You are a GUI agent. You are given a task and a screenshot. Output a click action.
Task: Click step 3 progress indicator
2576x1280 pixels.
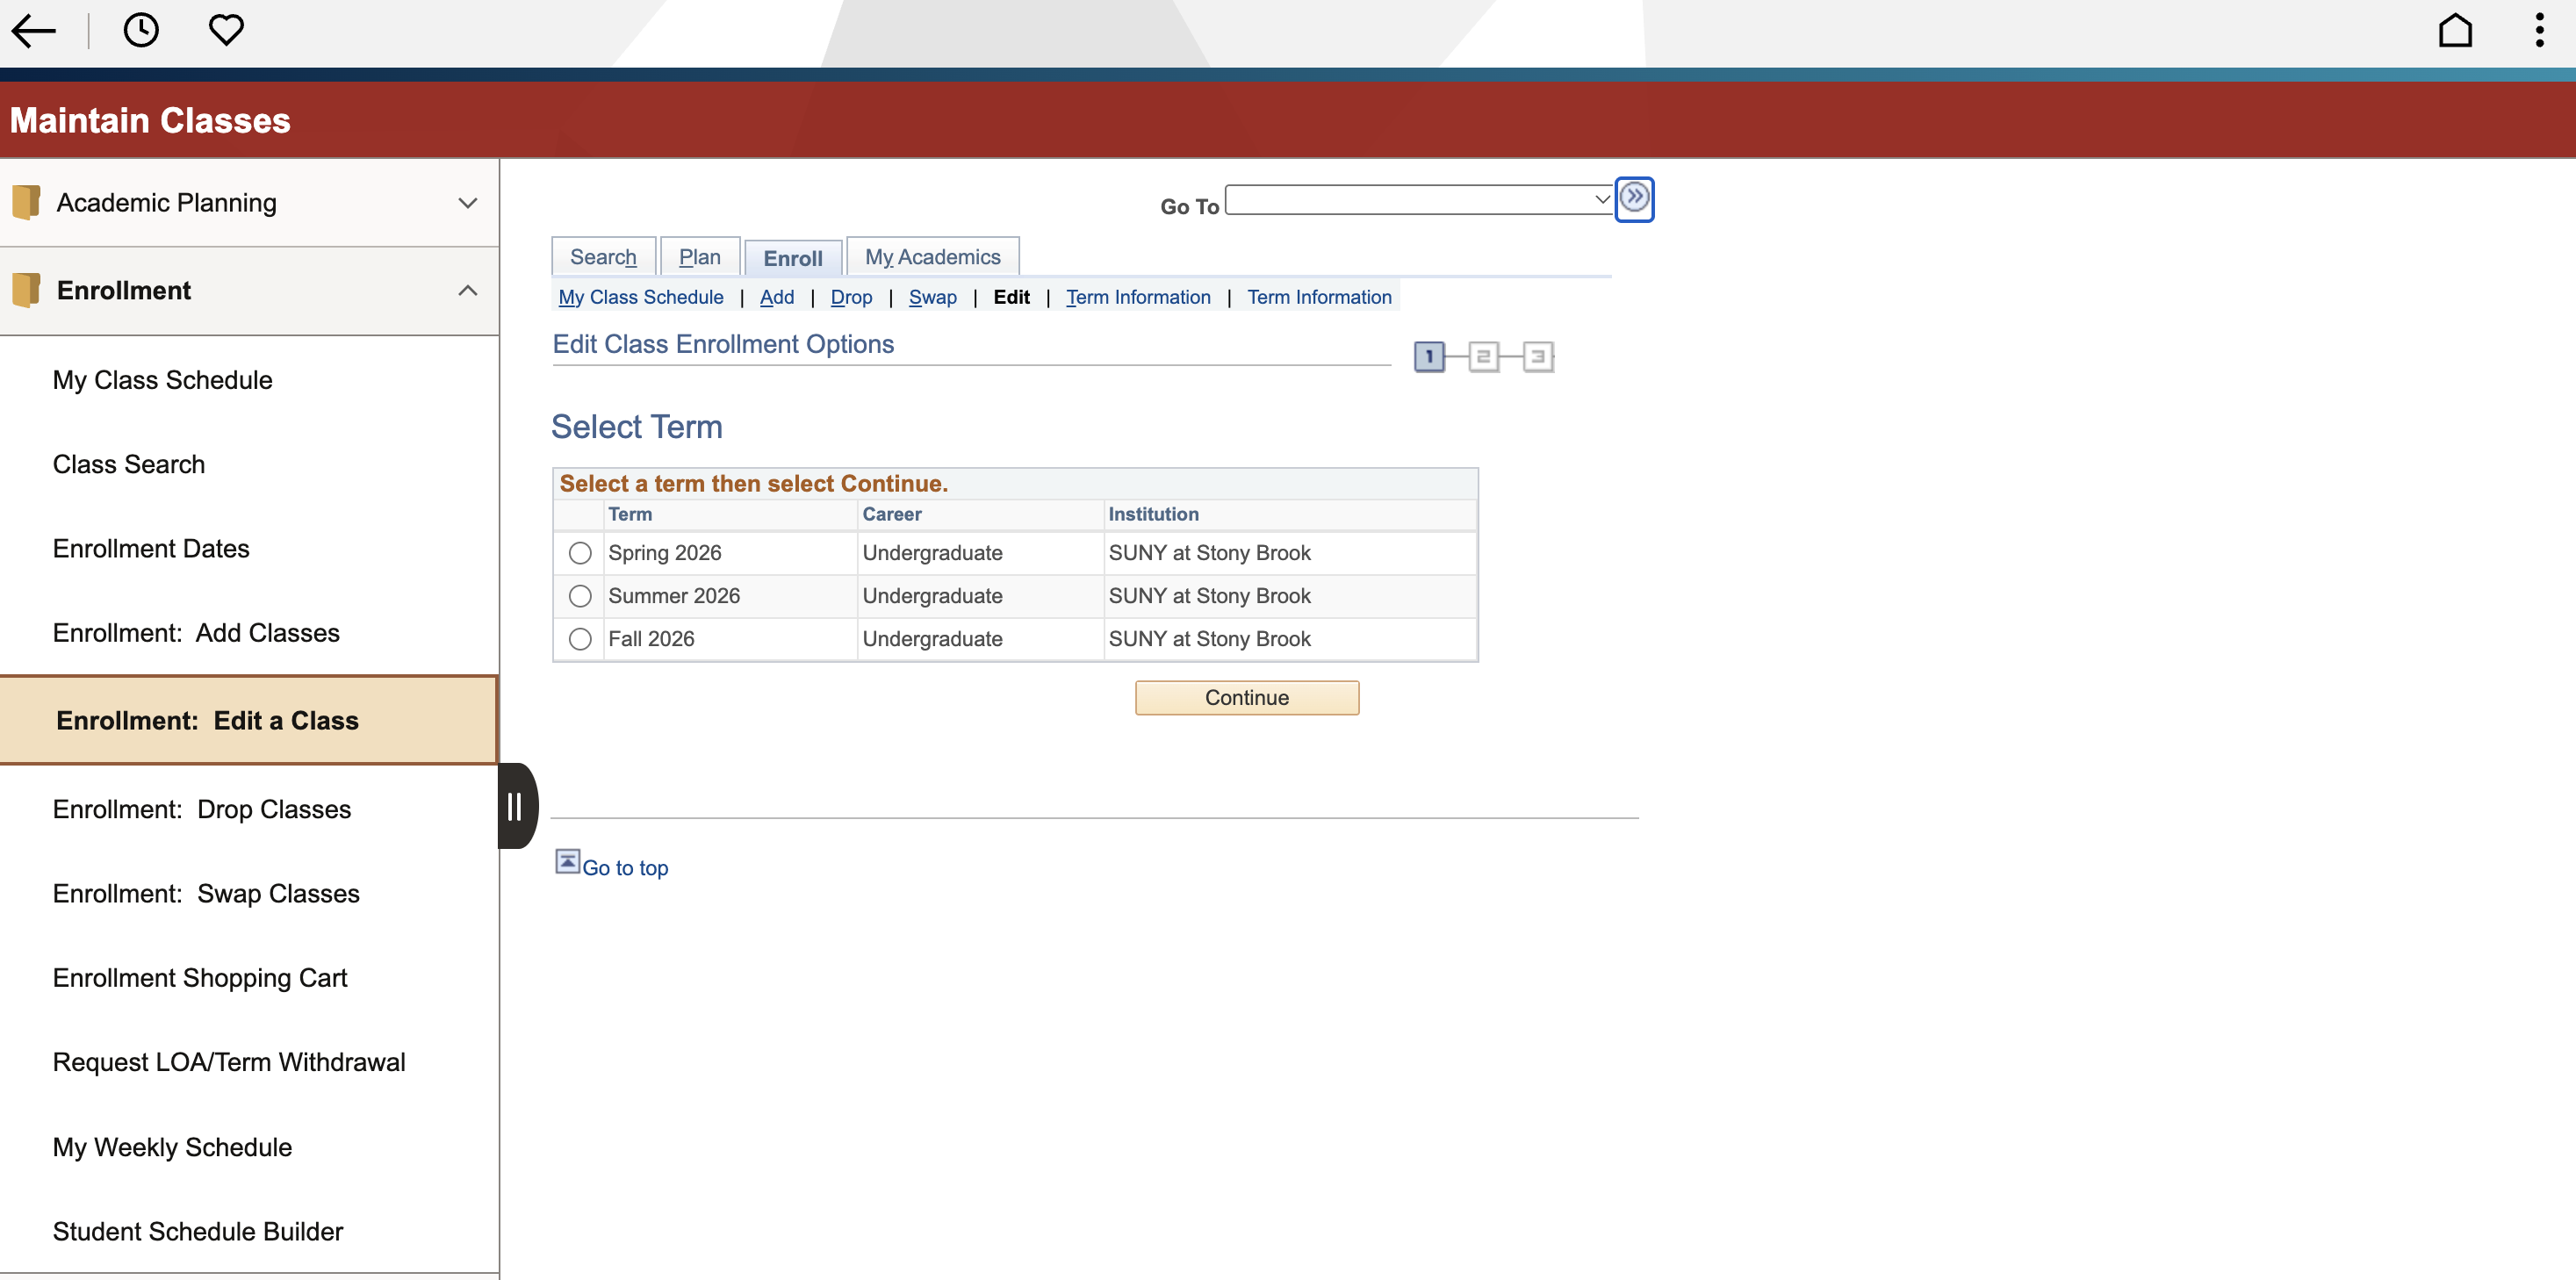[x=1537, y=356]
